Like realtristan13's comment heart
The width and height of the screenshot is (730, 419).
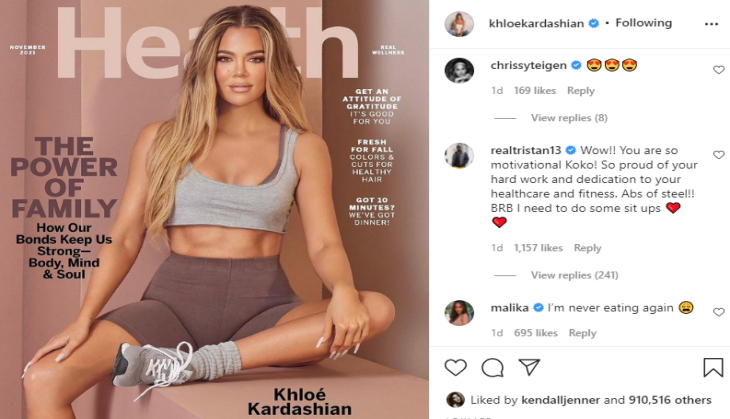coord(719,155)
